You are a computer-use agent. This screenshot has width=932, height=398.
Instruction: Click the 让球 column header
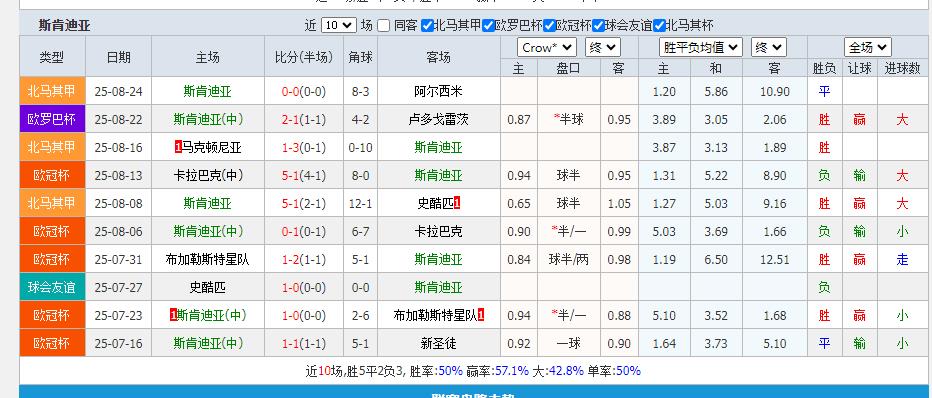[x=859, y=68]
